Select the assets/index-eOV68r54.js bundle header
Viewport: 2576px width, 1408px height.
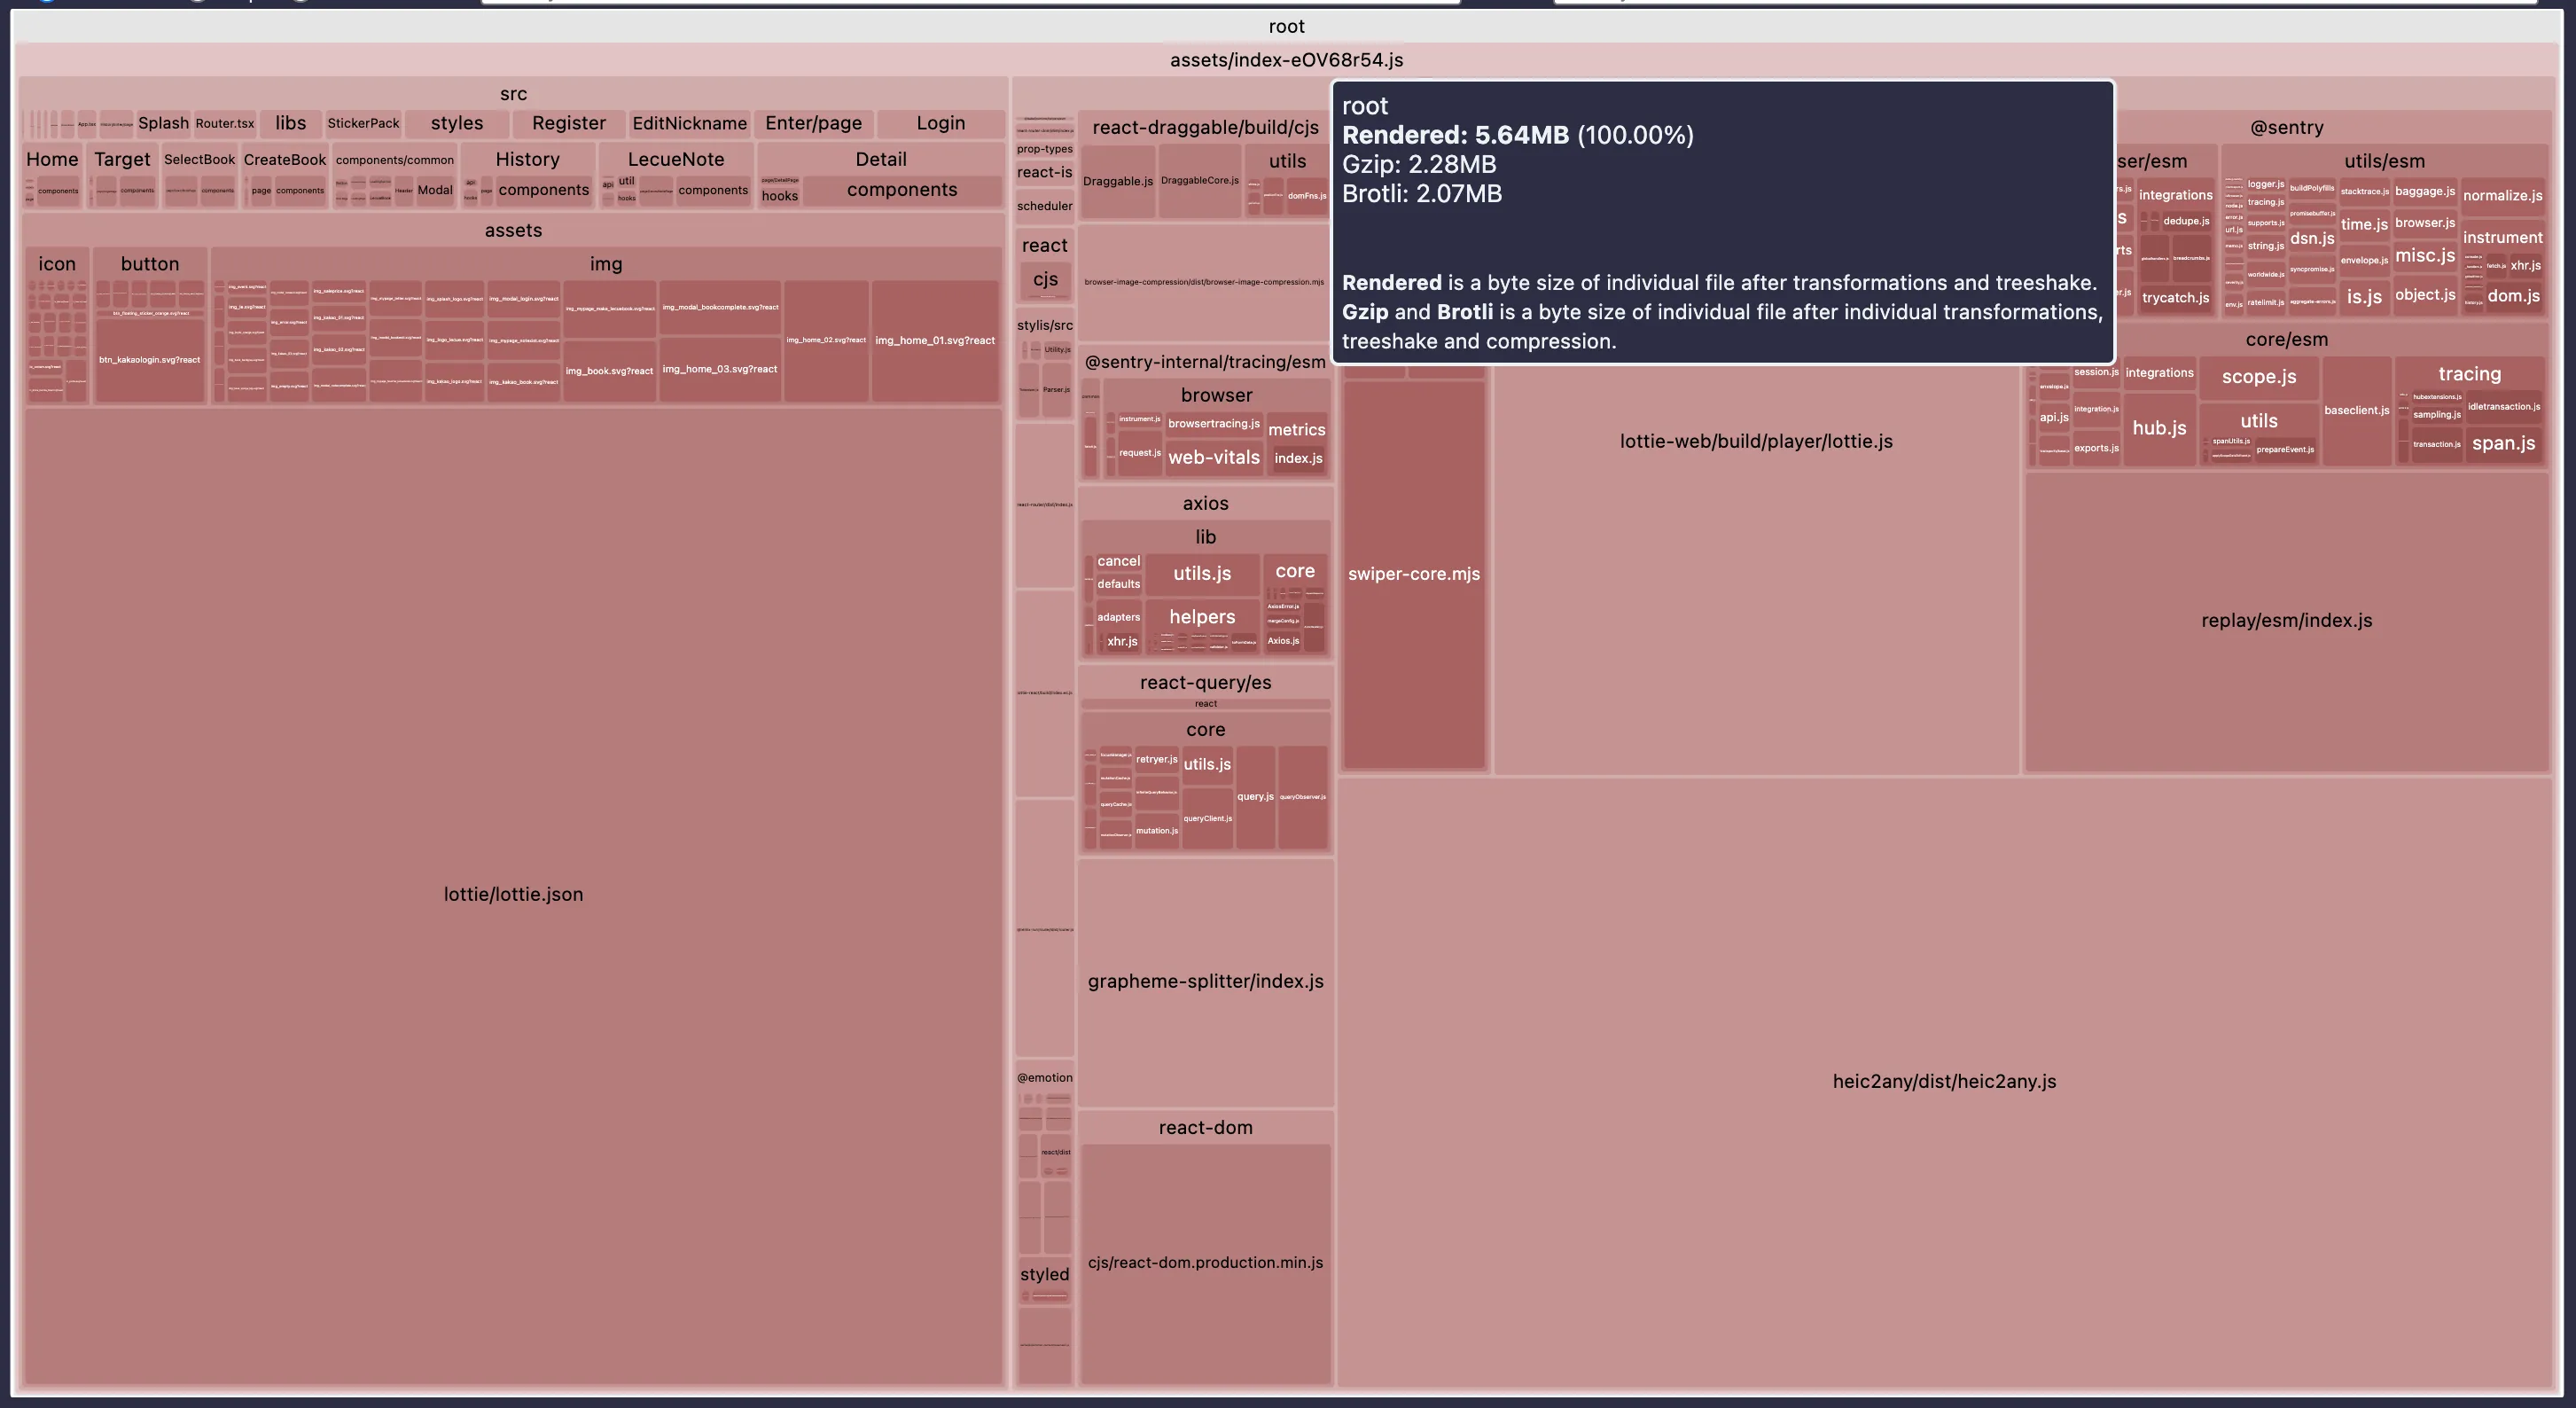(1286, 60)
